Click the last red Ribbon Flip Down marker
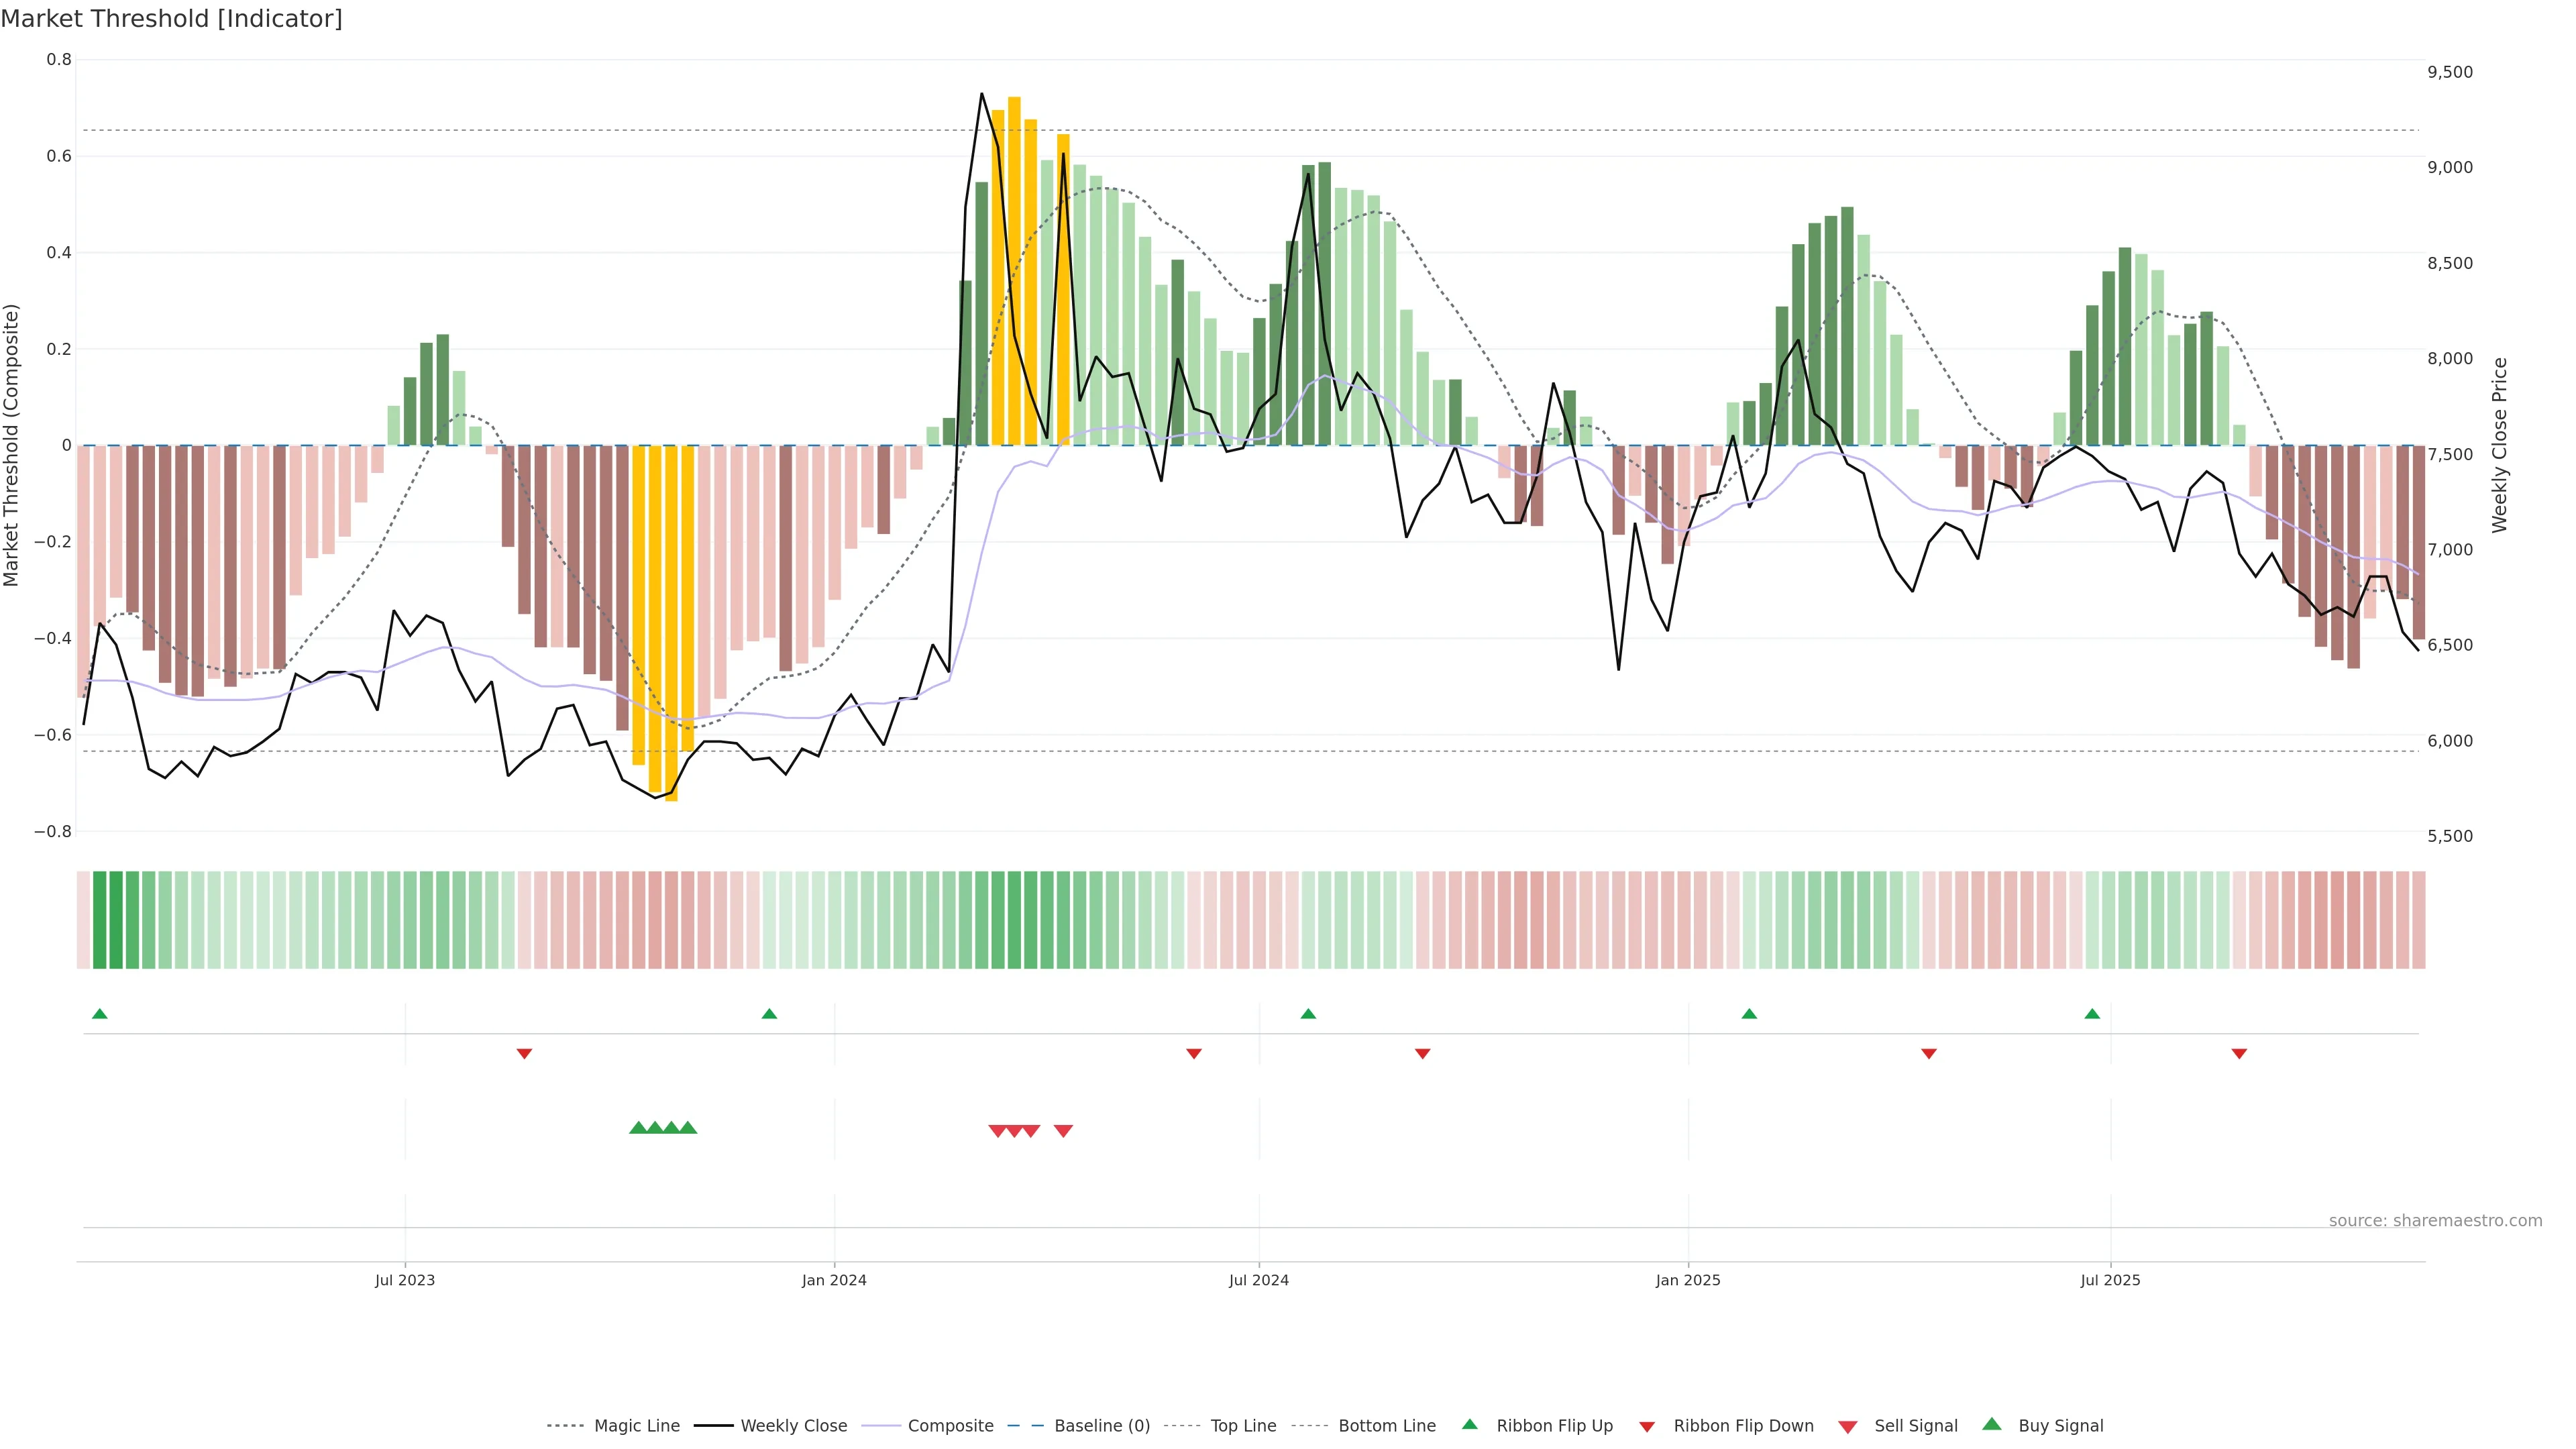The image size is (2576, 1449). [2239, 1054]
